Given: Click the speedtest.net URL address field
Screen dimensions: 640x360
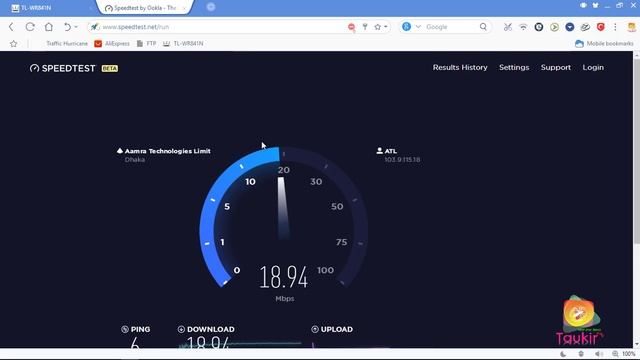Looking at the screenshot, I should coord(220,27).
